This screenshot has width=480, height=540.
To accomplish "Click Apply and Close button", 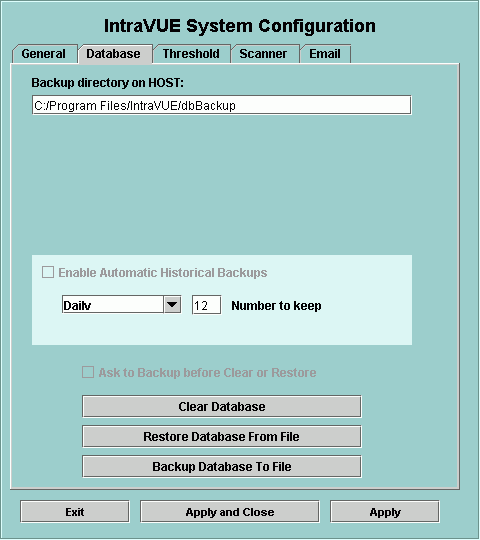I will coord(230,512).
